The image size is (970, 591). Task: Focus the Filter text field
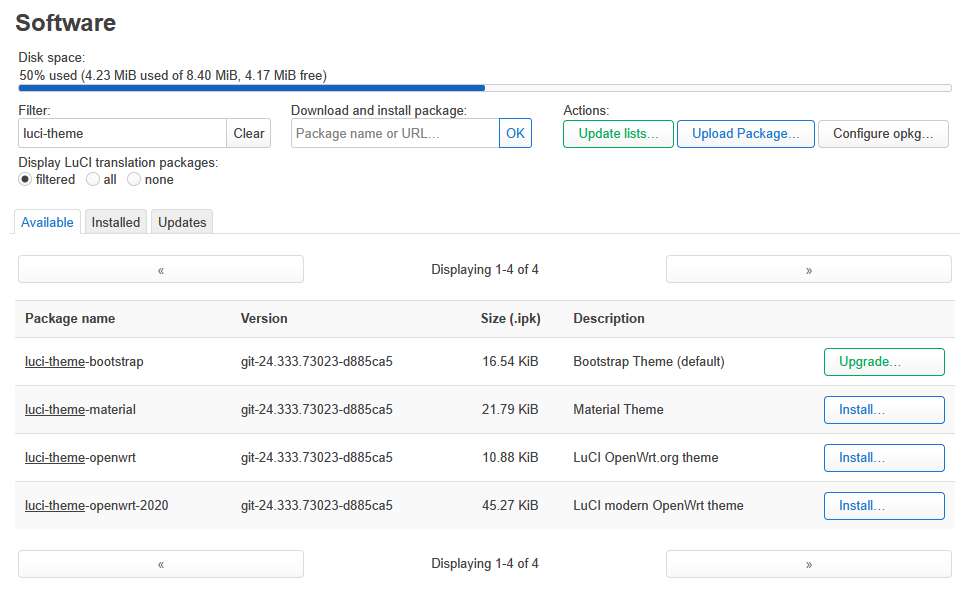click(x=123, y=134)
